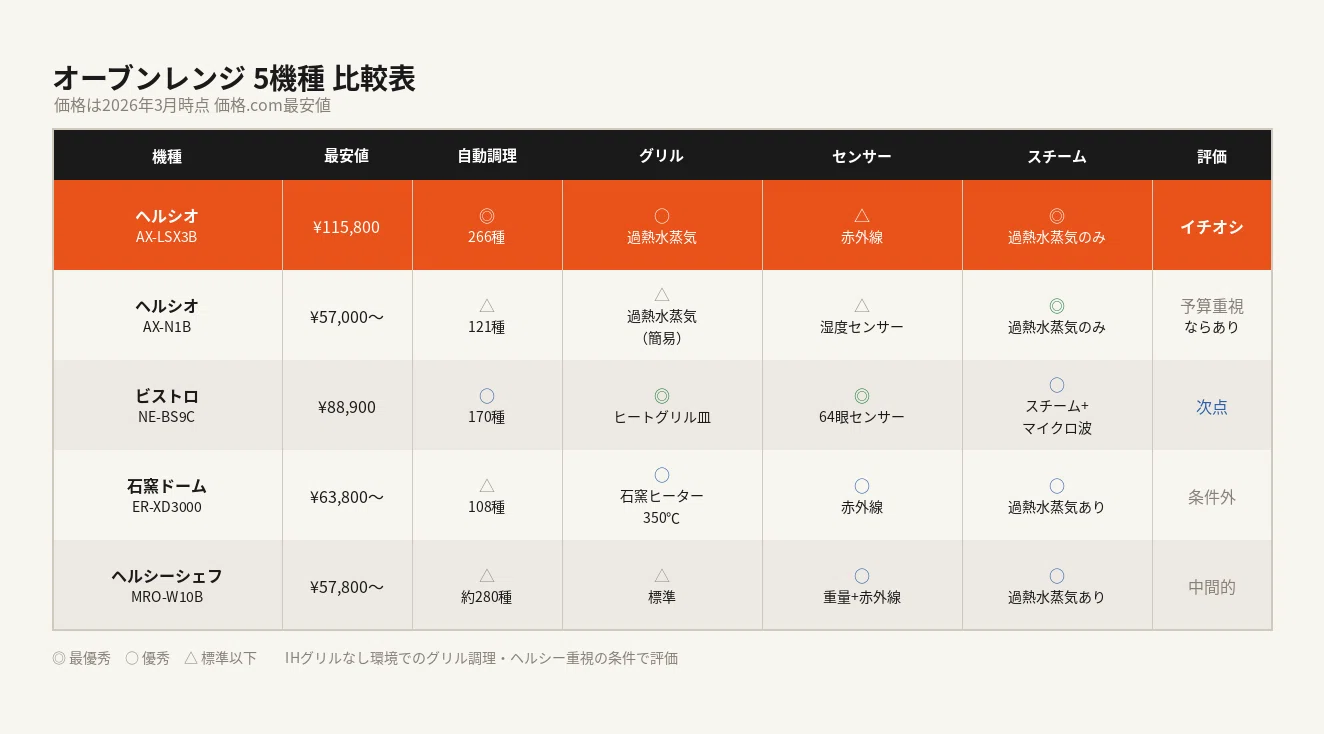Select the triangle mark above 108種
The height and width of the screenshot is (734, 1324).
[487, 485]
